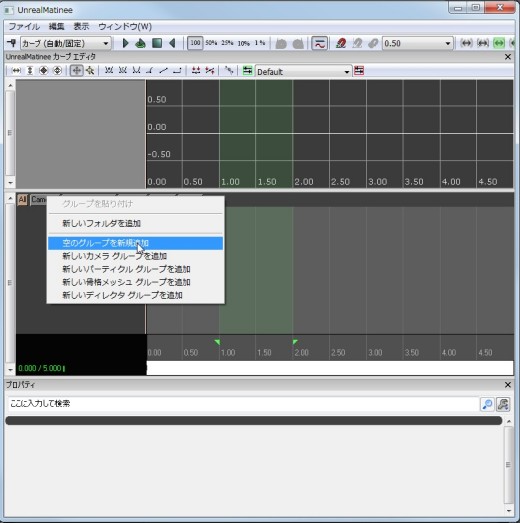Image resolution: width=520 pixels, height=523 pixels.
Task: Delete current curve tab (red icon)
Action: (x=359, y=70)
